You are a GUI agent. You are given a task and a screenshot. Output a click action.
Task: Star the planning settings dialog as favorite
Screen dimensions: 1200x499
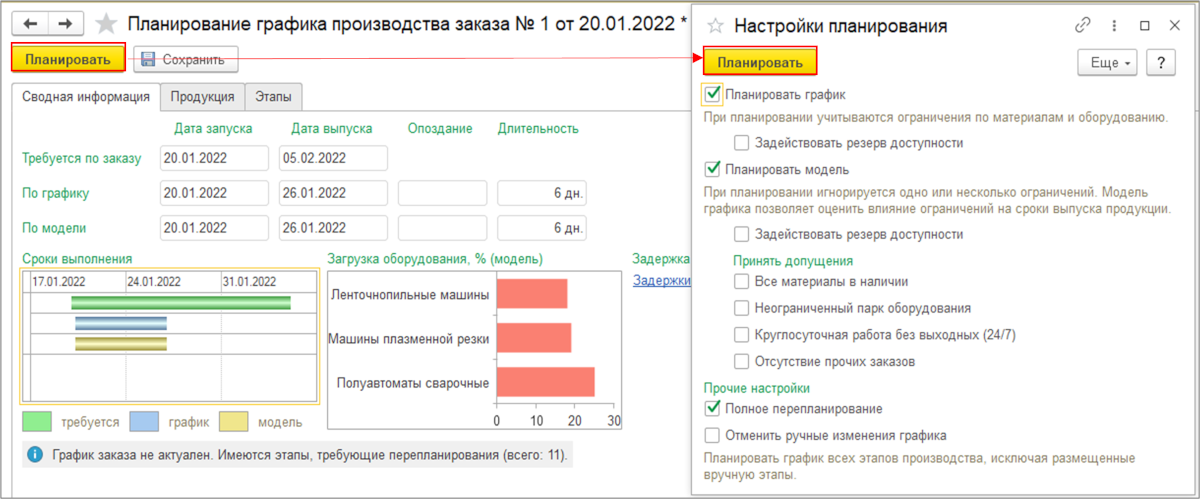coord(715,26)
